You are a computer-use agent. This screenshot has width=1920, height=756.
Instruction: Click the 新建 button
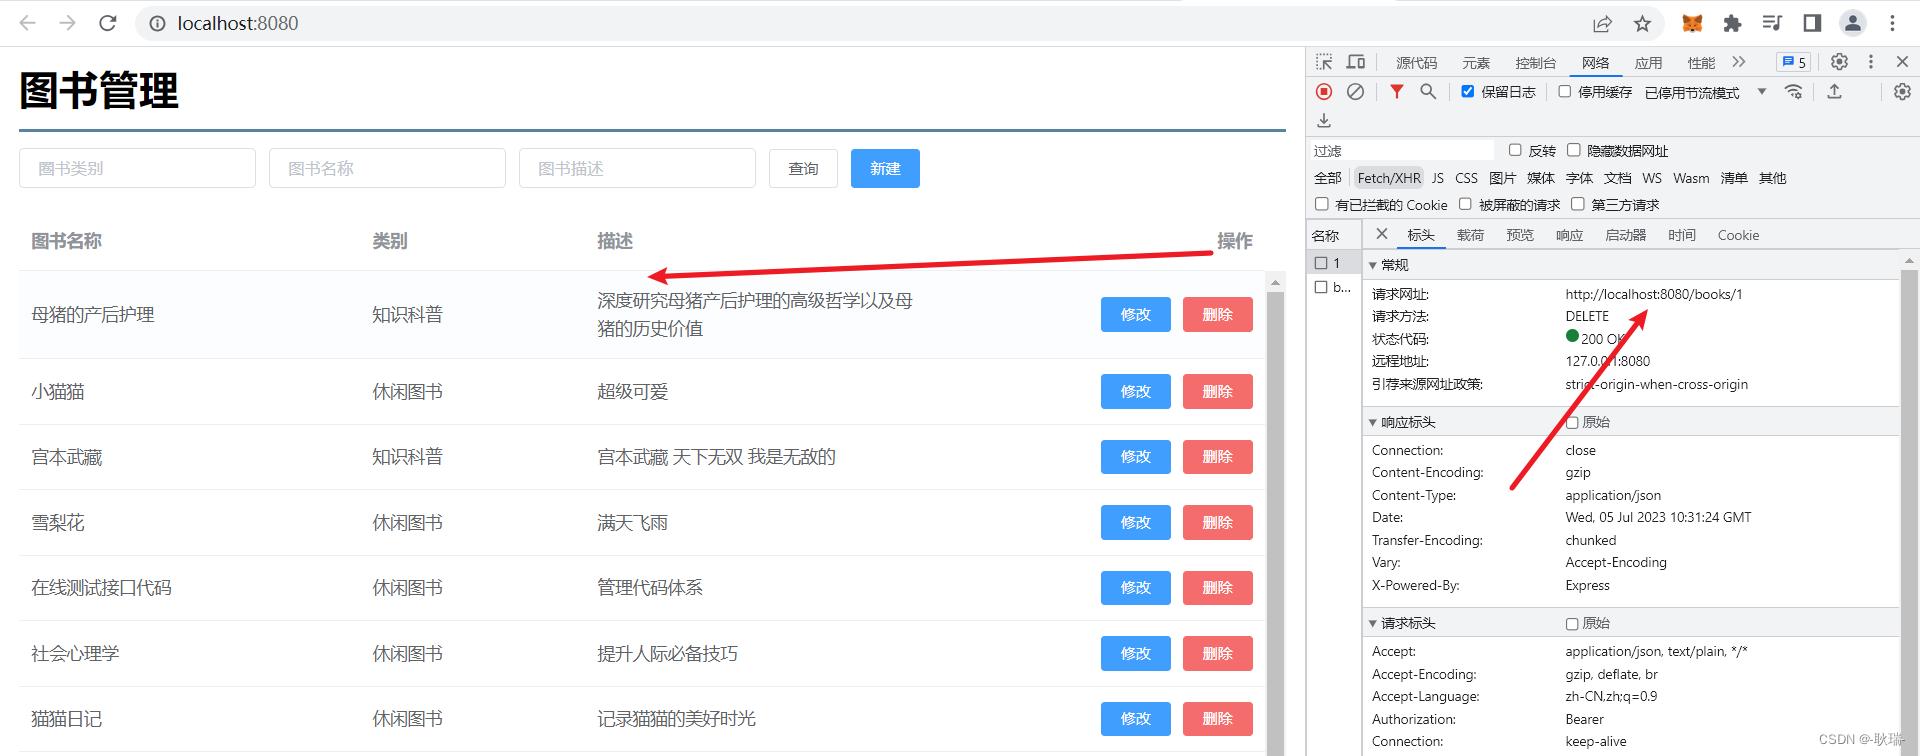click(885, 168)
